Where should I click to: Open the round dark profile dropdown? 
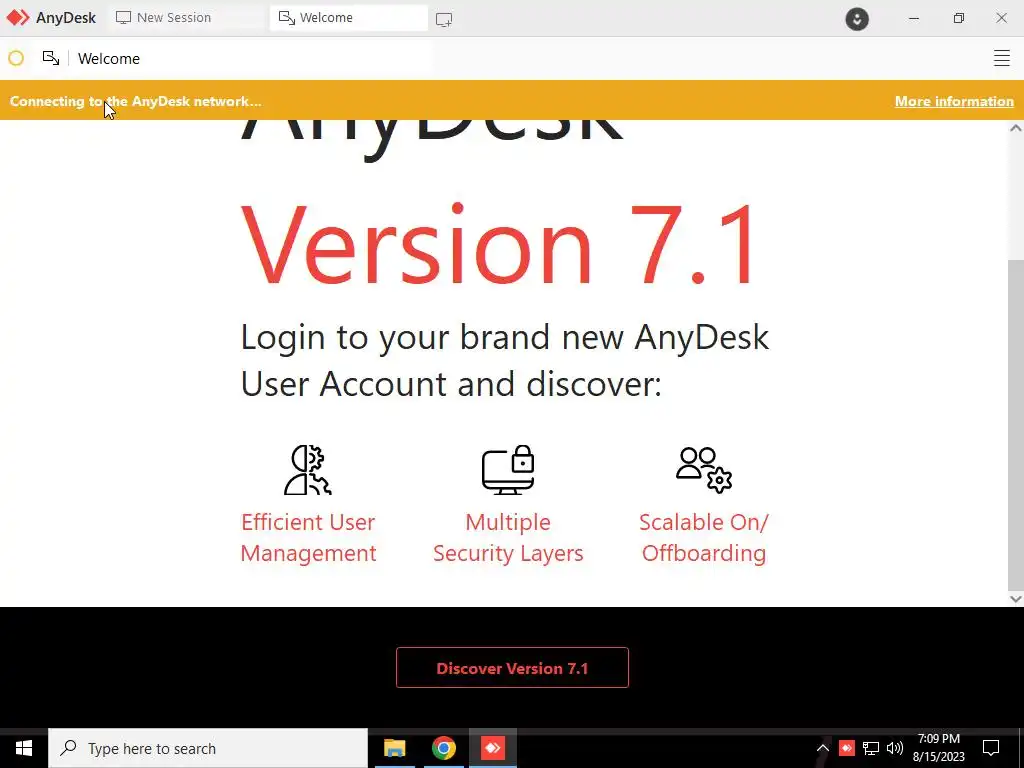point(857,18)
